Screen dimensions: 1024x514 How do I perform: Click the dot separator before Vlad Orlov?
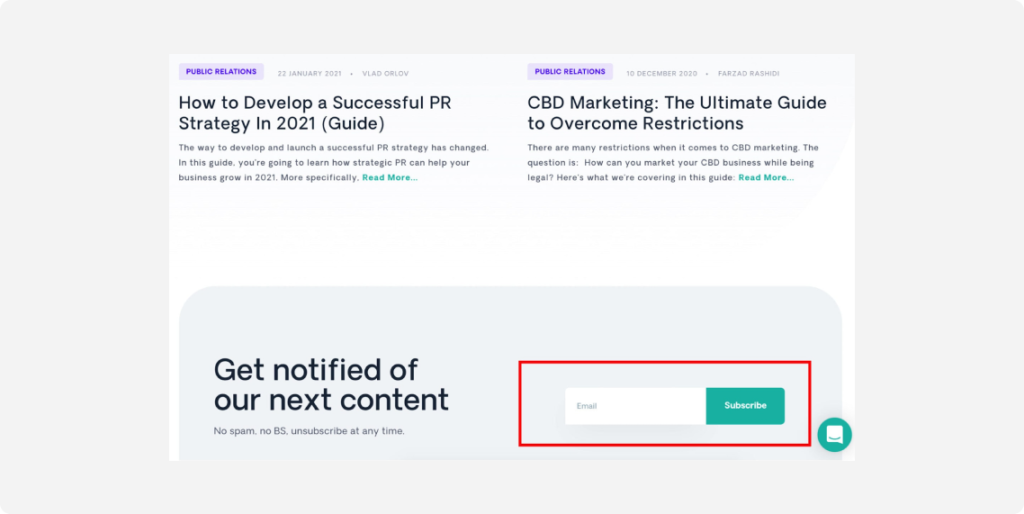tap(351, 74)
